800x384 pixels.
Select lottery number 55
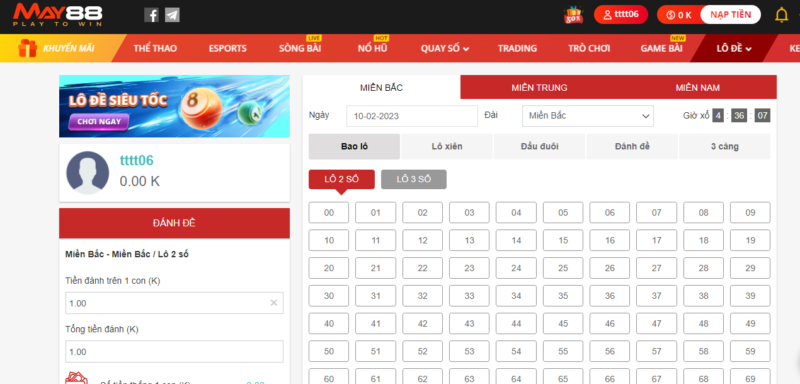pyautogui.click(x=563, y=351)
